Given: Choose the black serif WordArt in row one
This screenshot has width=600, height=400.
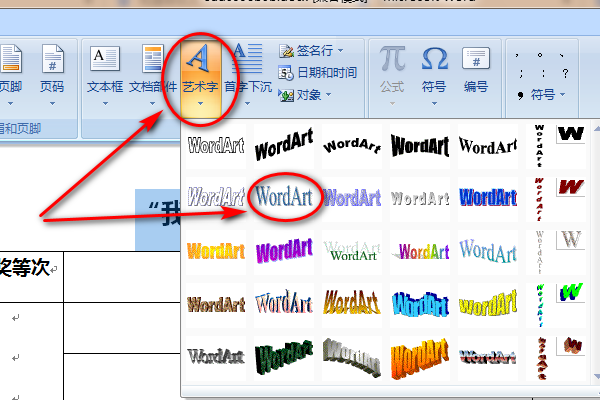Looking at the screenshot, I should click(488, 146).
